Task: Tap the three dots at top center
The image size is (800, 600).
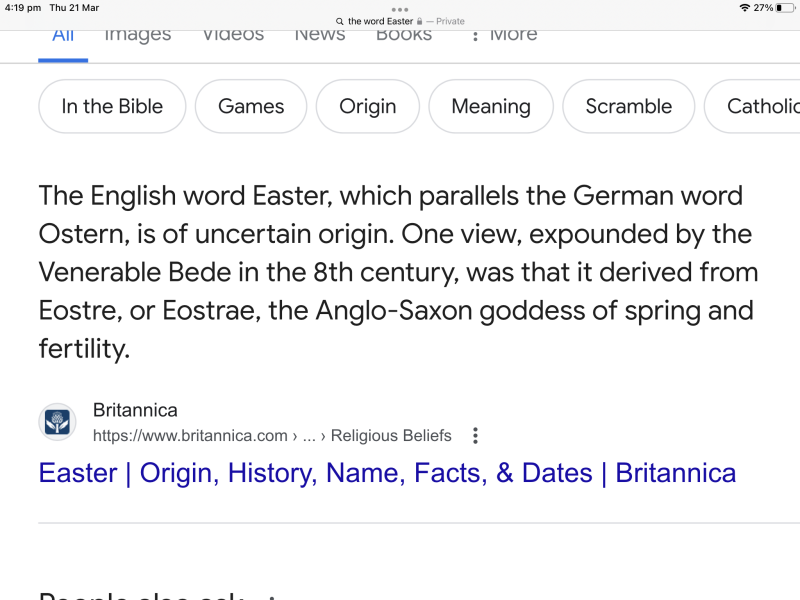Action: click(399, 10)
